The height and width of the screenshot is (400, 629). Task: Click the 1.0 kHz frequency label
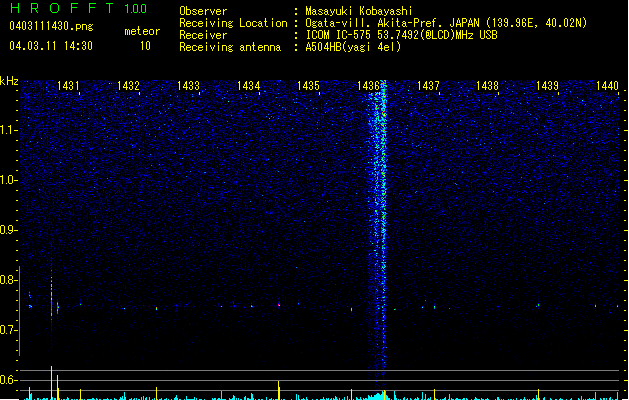tap(8, 180)
